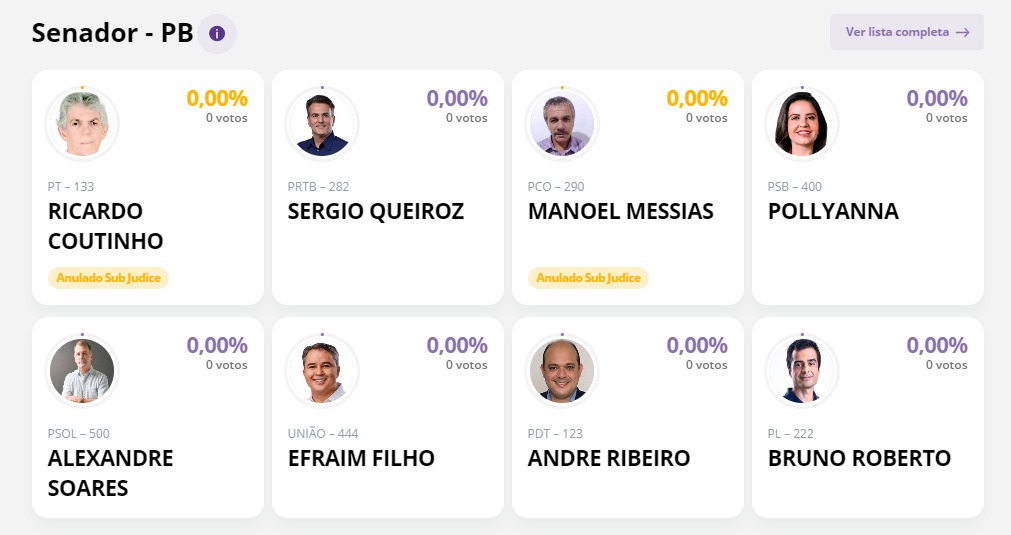
Task: Click the info icon beside Senador - PB
Action: 217,34
